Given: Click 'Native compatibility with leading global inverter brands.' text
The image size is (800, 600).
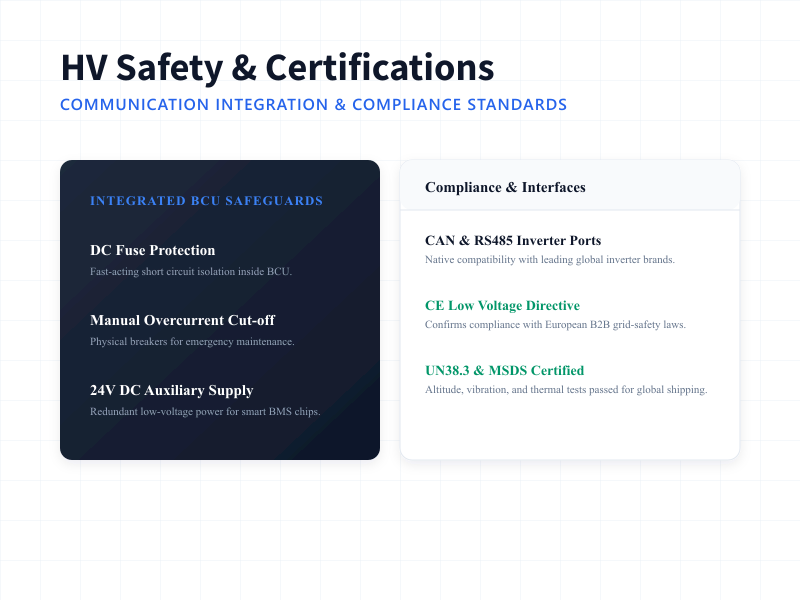Looking at the screenshot, I should pos(550,260).
